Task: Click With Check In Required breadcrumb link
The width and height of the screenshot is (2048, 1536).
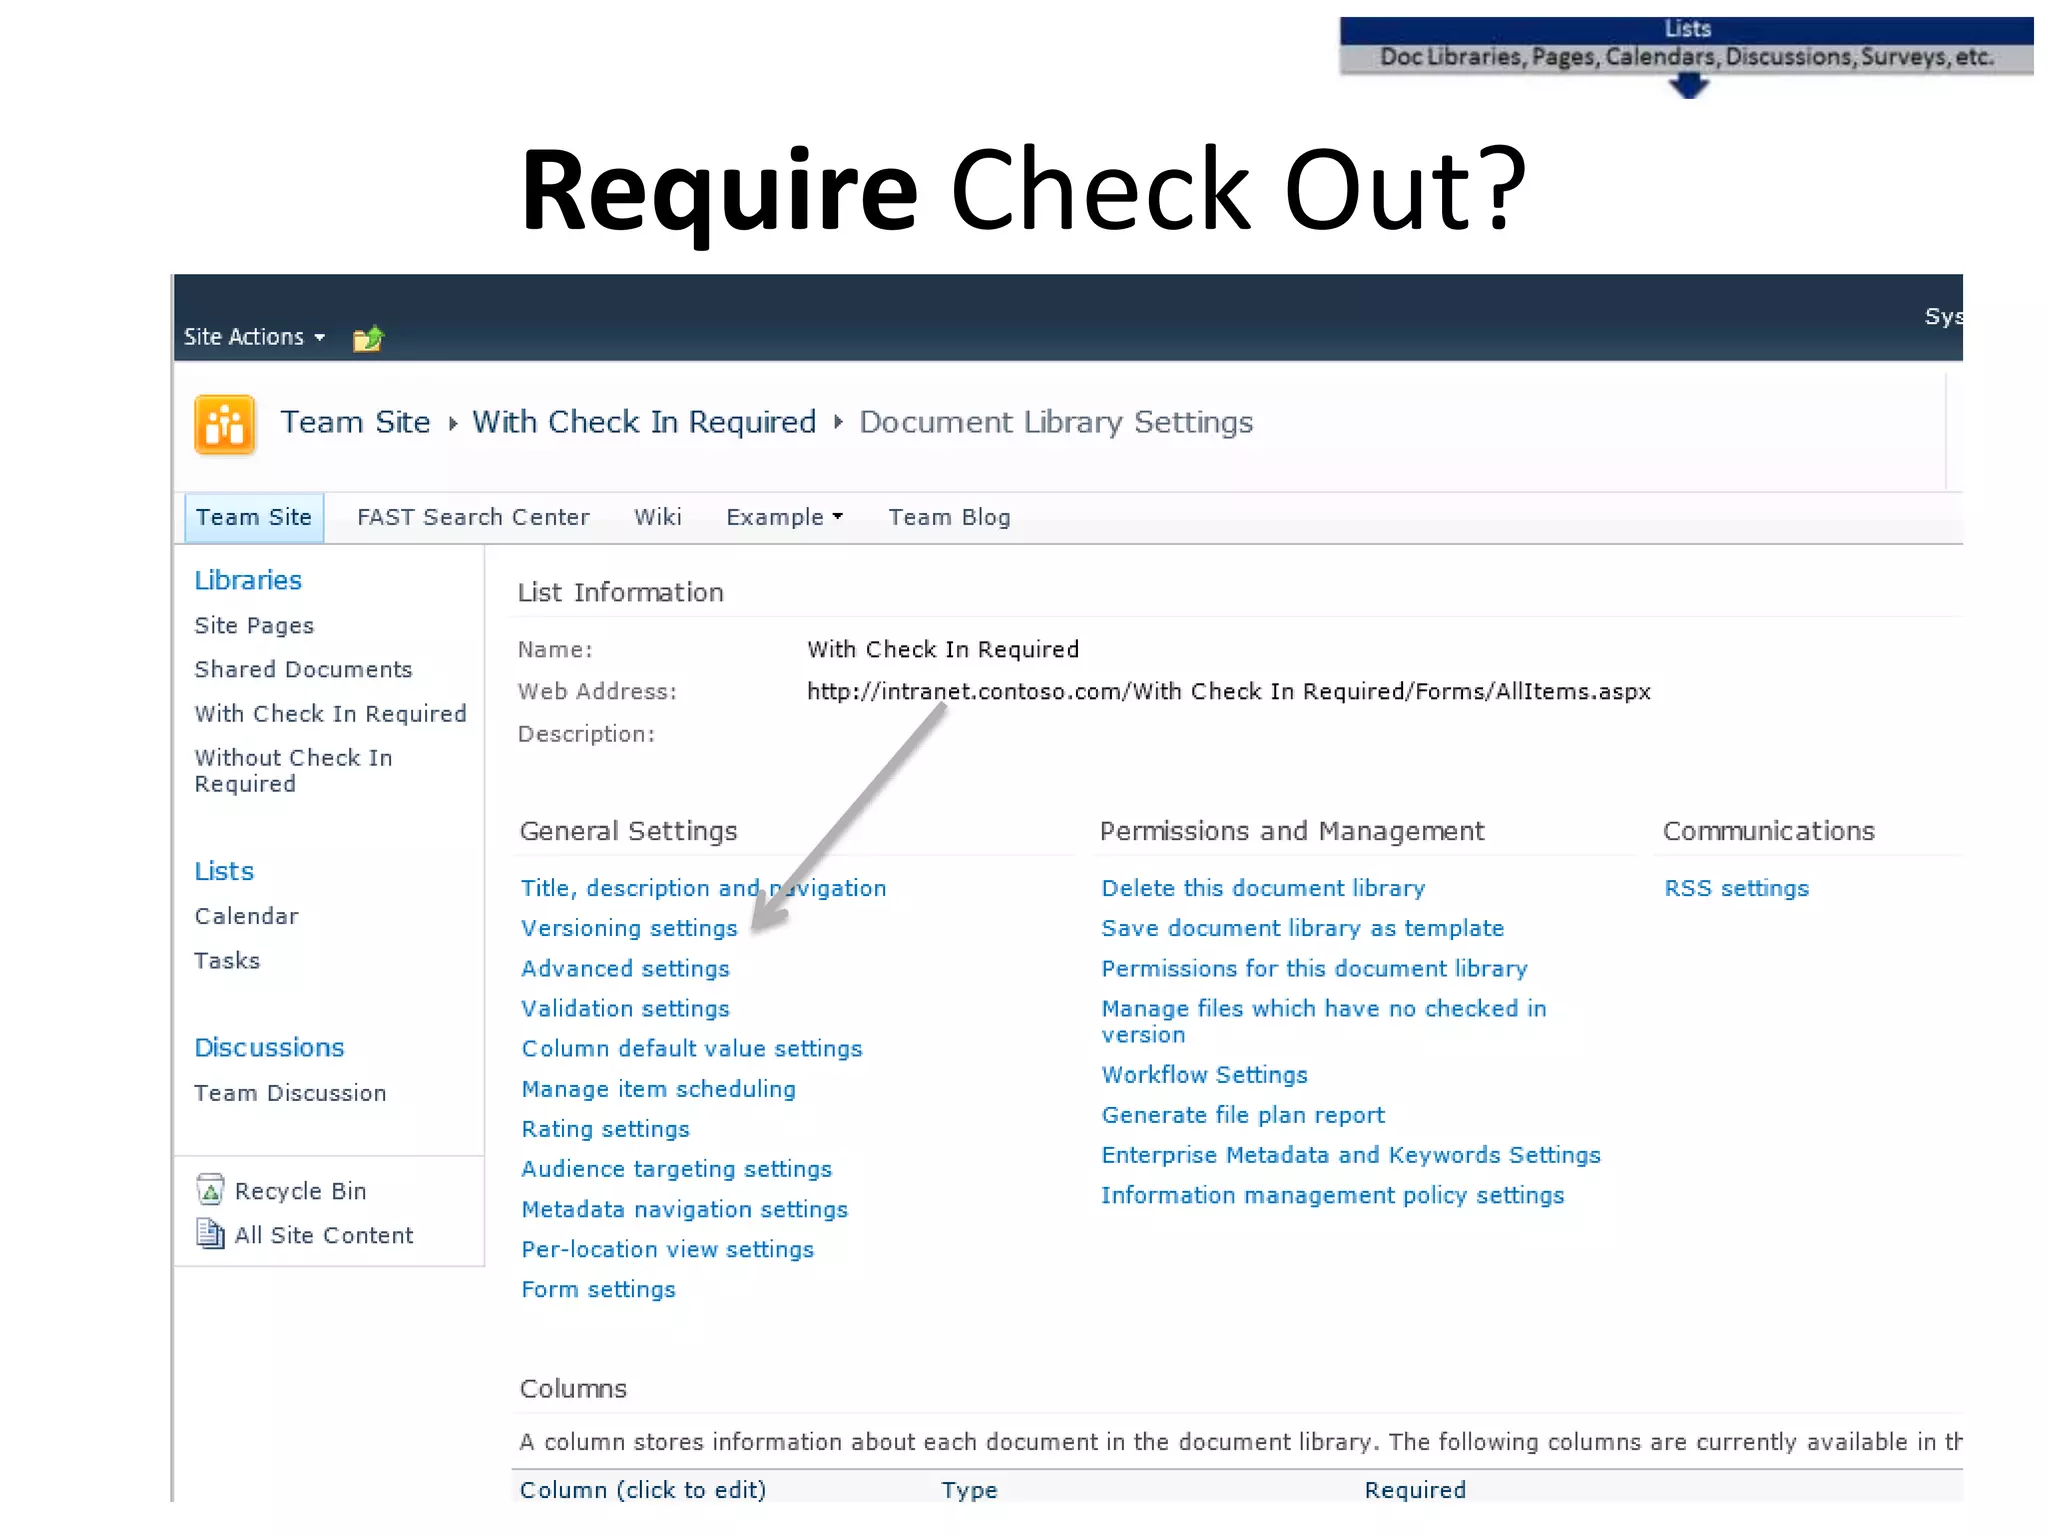Action: pos(644,422)
